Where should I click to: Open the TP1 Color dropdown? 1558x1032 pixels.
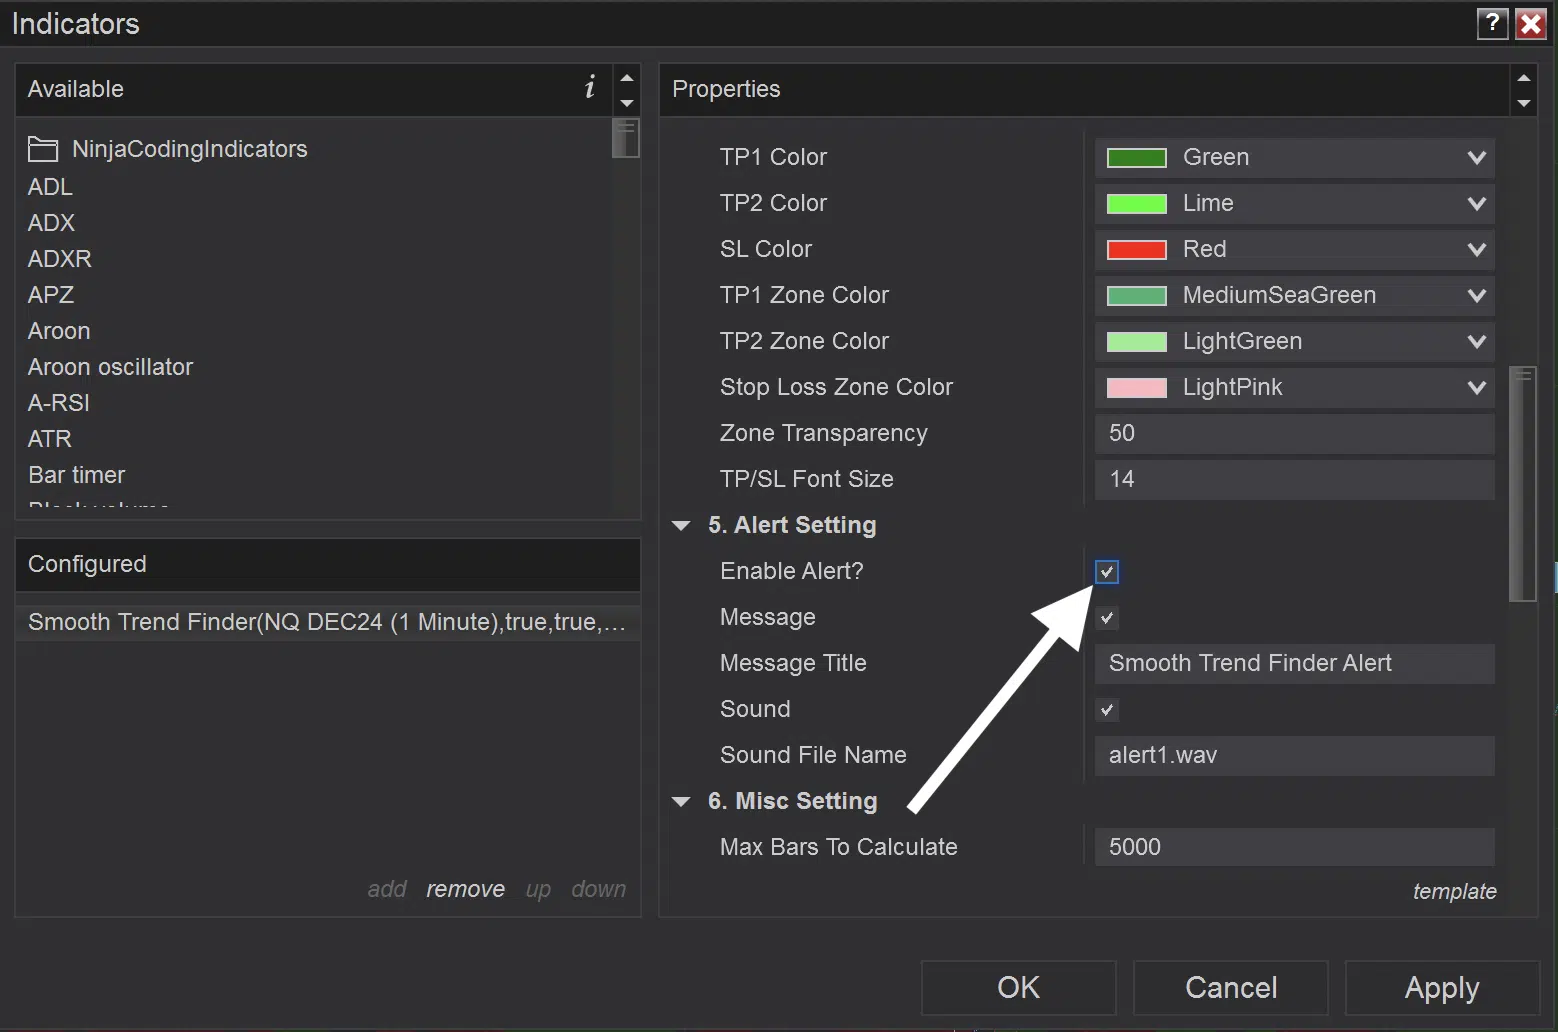(x=1295, y=157)
